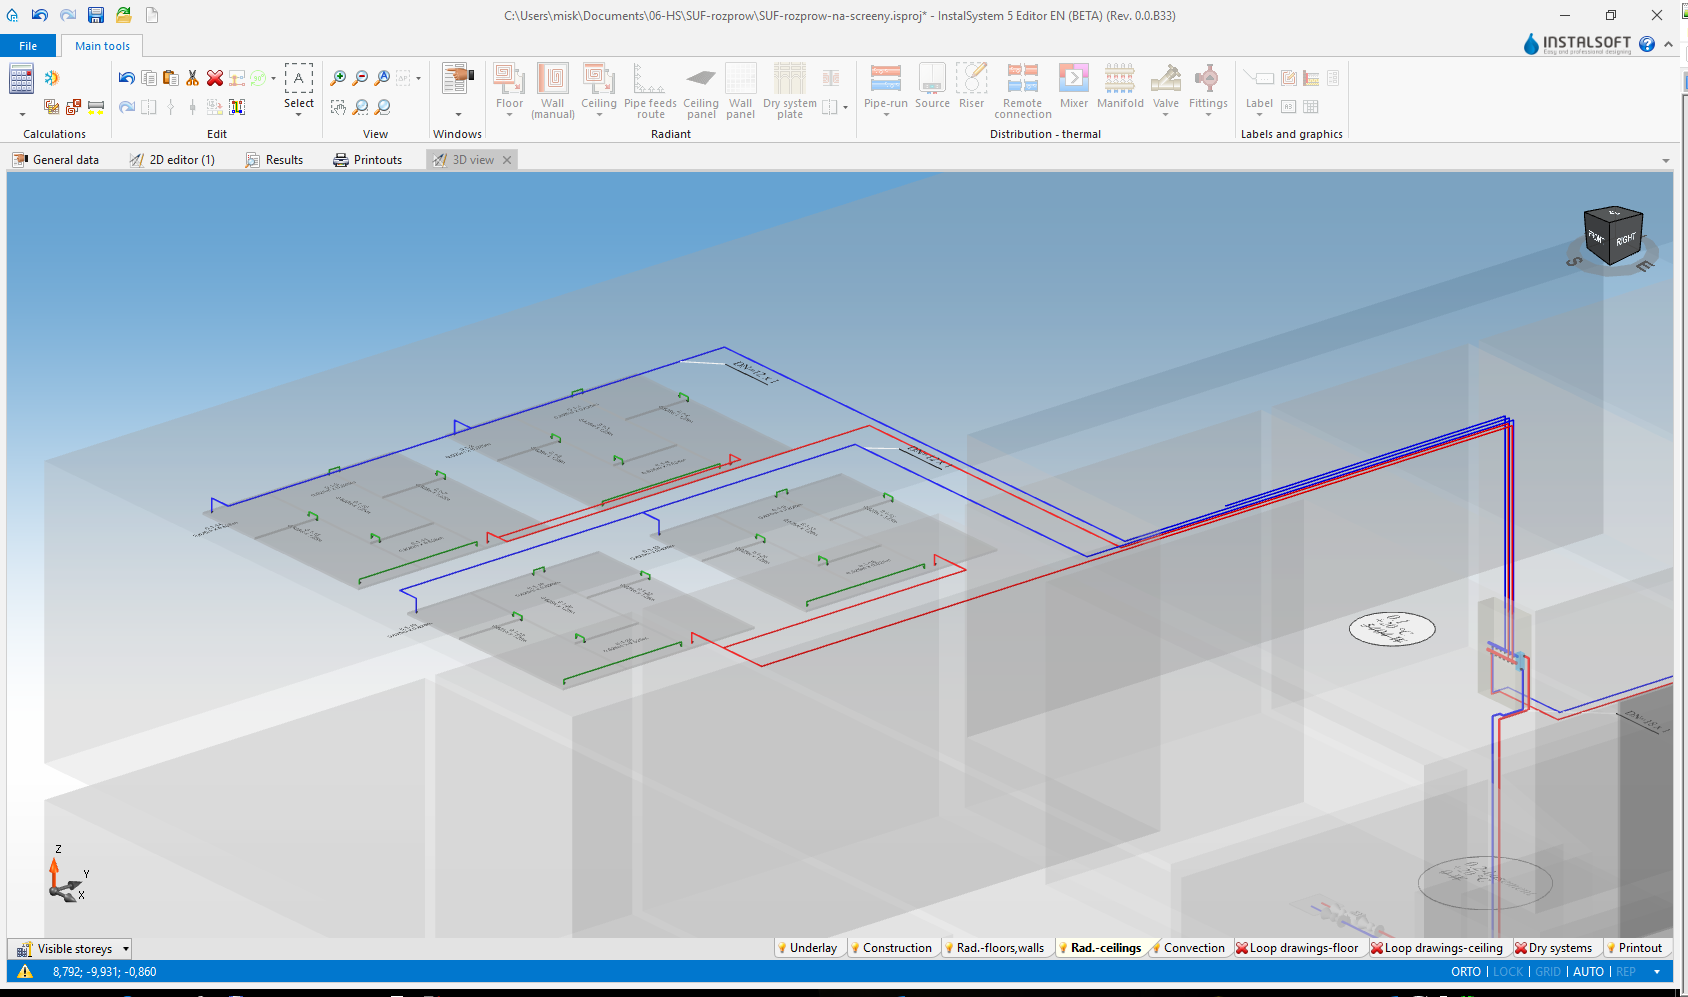The image size is (1688, 997).
Task: Open the Calculations calculator icon
Action: (x=21, y=79)
